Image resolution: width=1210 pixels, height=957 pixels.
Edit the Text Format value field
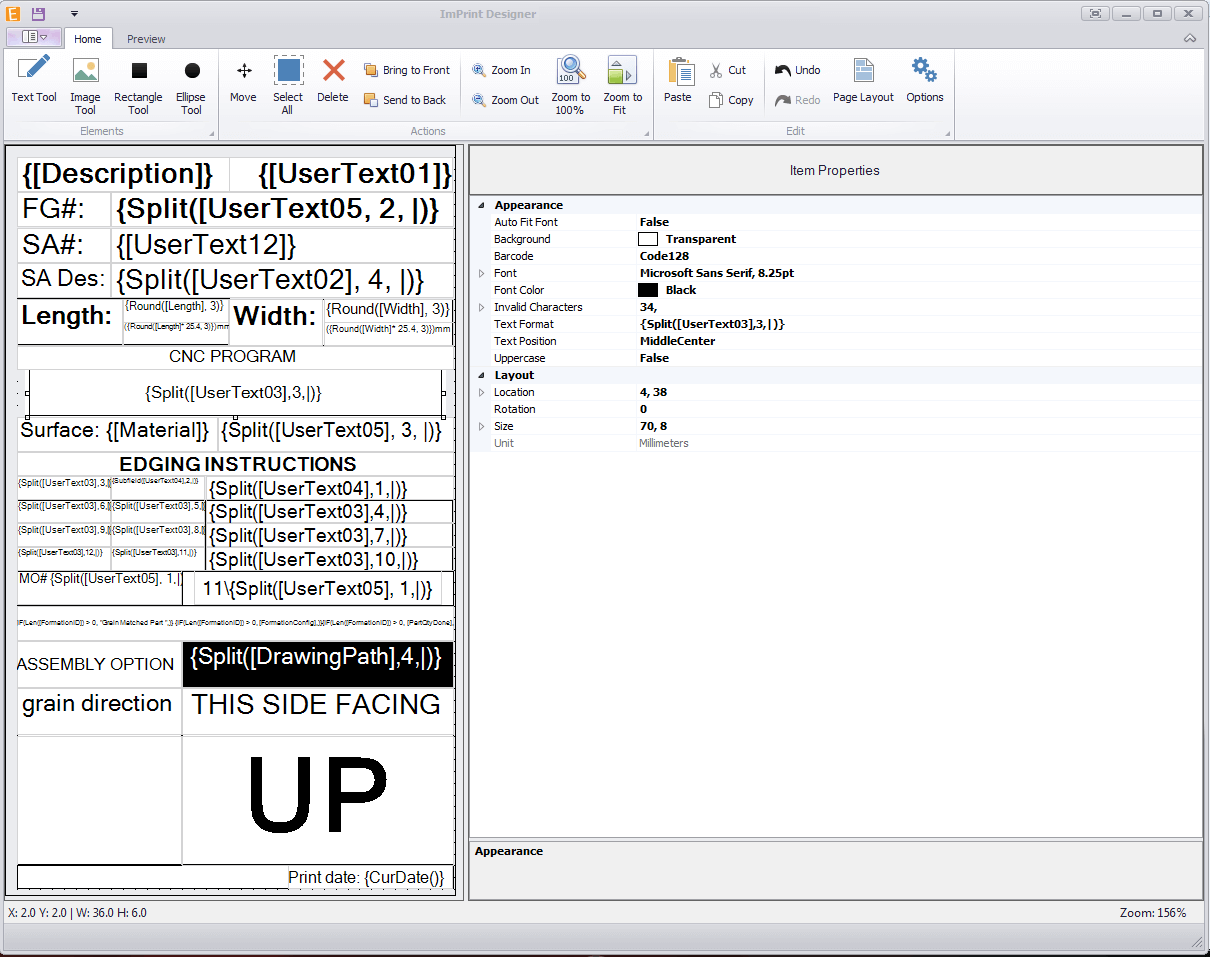pos(712,324)
